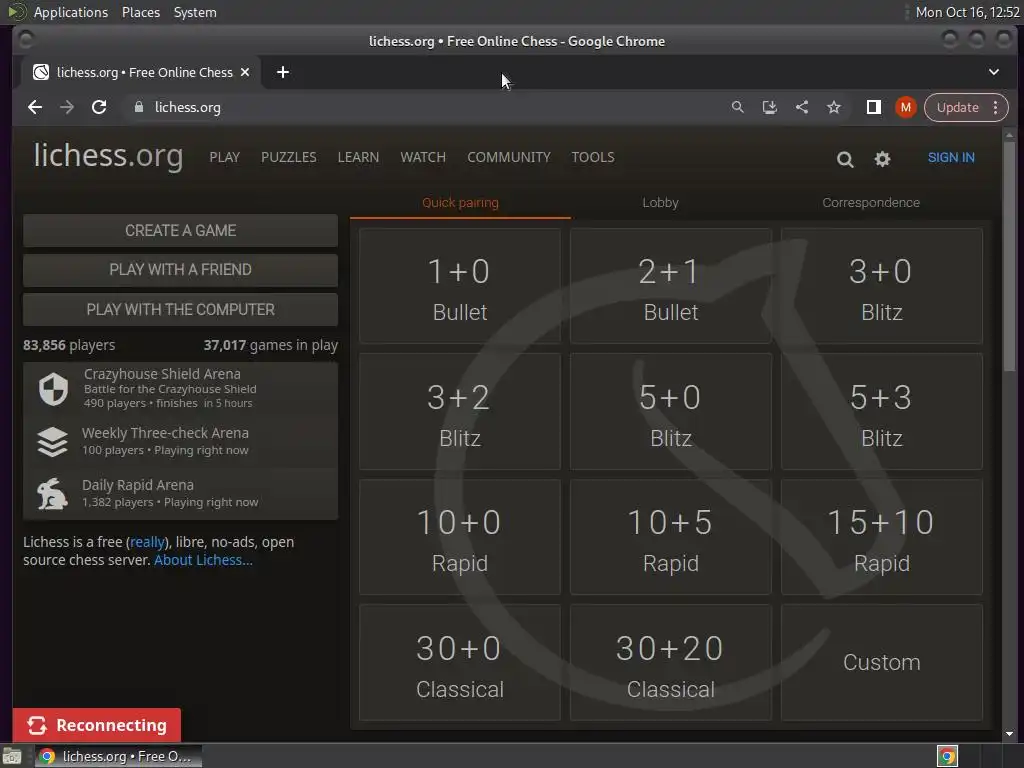Open Weekly Three-check Arena tournament
Image resolution: width=1024 pixels, height=768 pixels.
pos(180,441)
